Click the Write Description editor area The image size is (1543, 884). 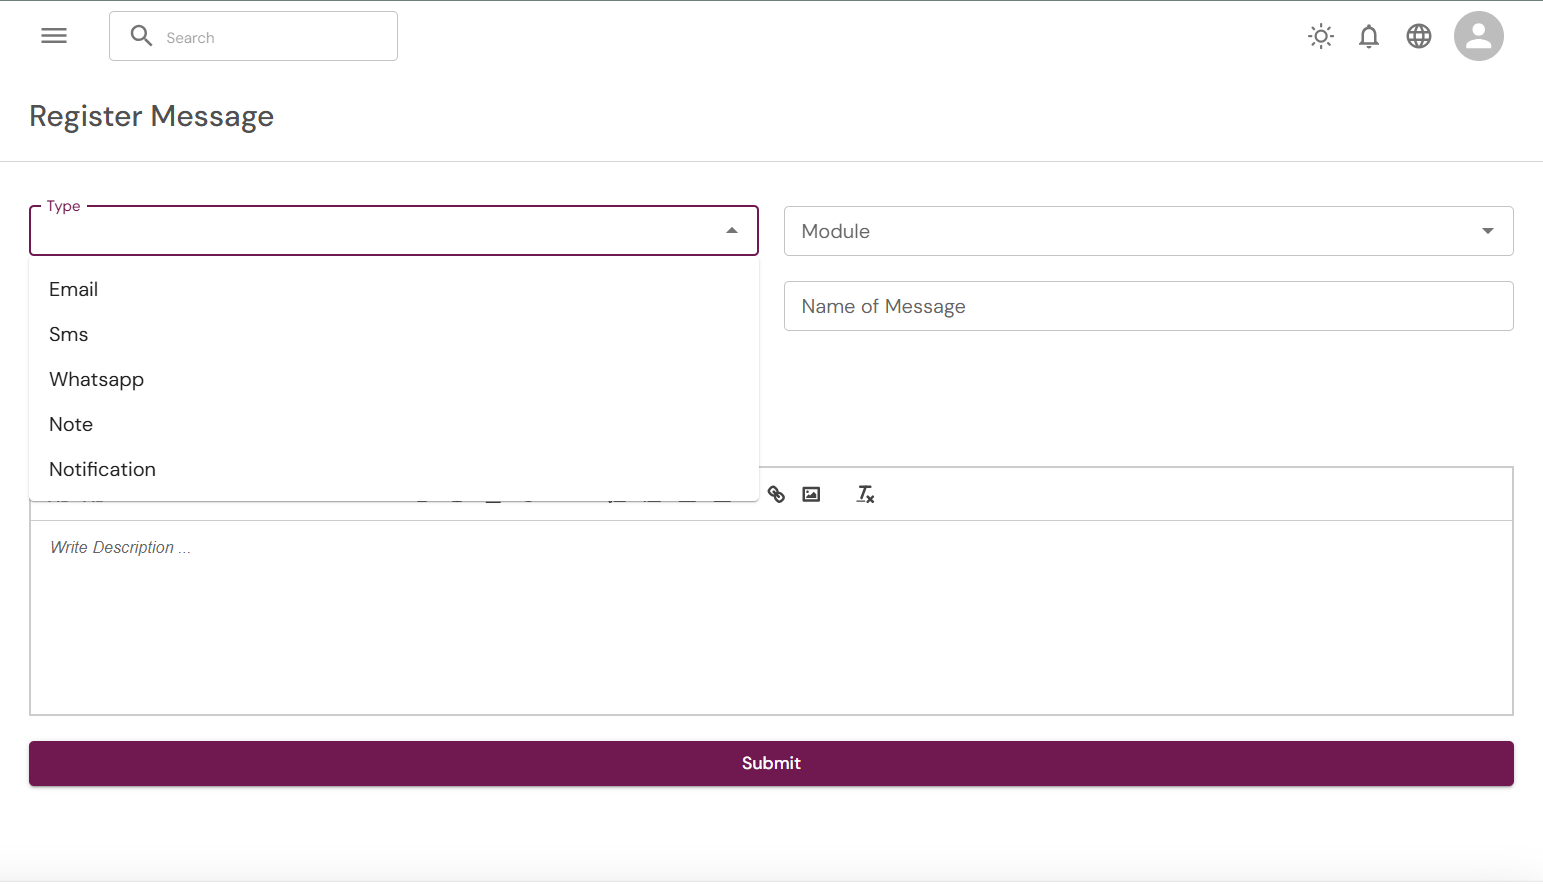pos(770,615)
